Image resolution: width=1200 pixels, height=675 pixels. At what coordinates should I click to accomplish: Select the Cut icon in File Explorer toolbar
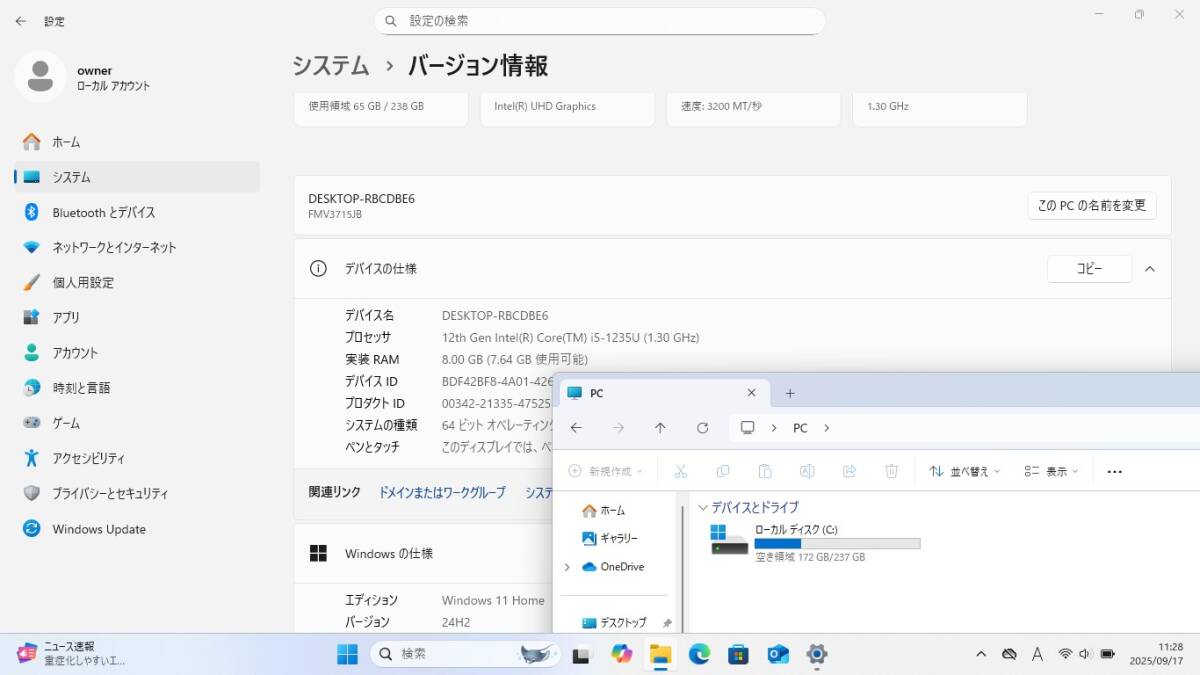tap(679, 470)
